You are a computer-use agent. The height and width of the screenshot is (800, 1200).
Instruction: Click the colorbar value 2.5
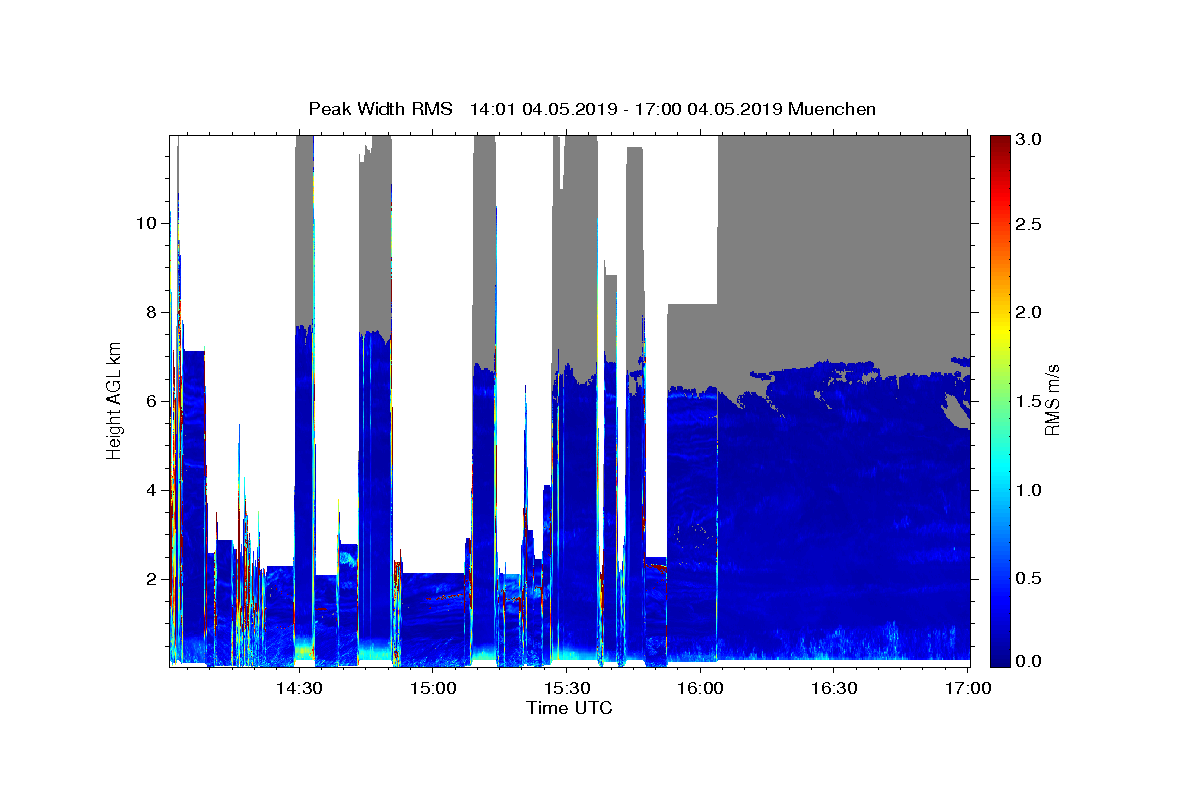click(1029, 224)
